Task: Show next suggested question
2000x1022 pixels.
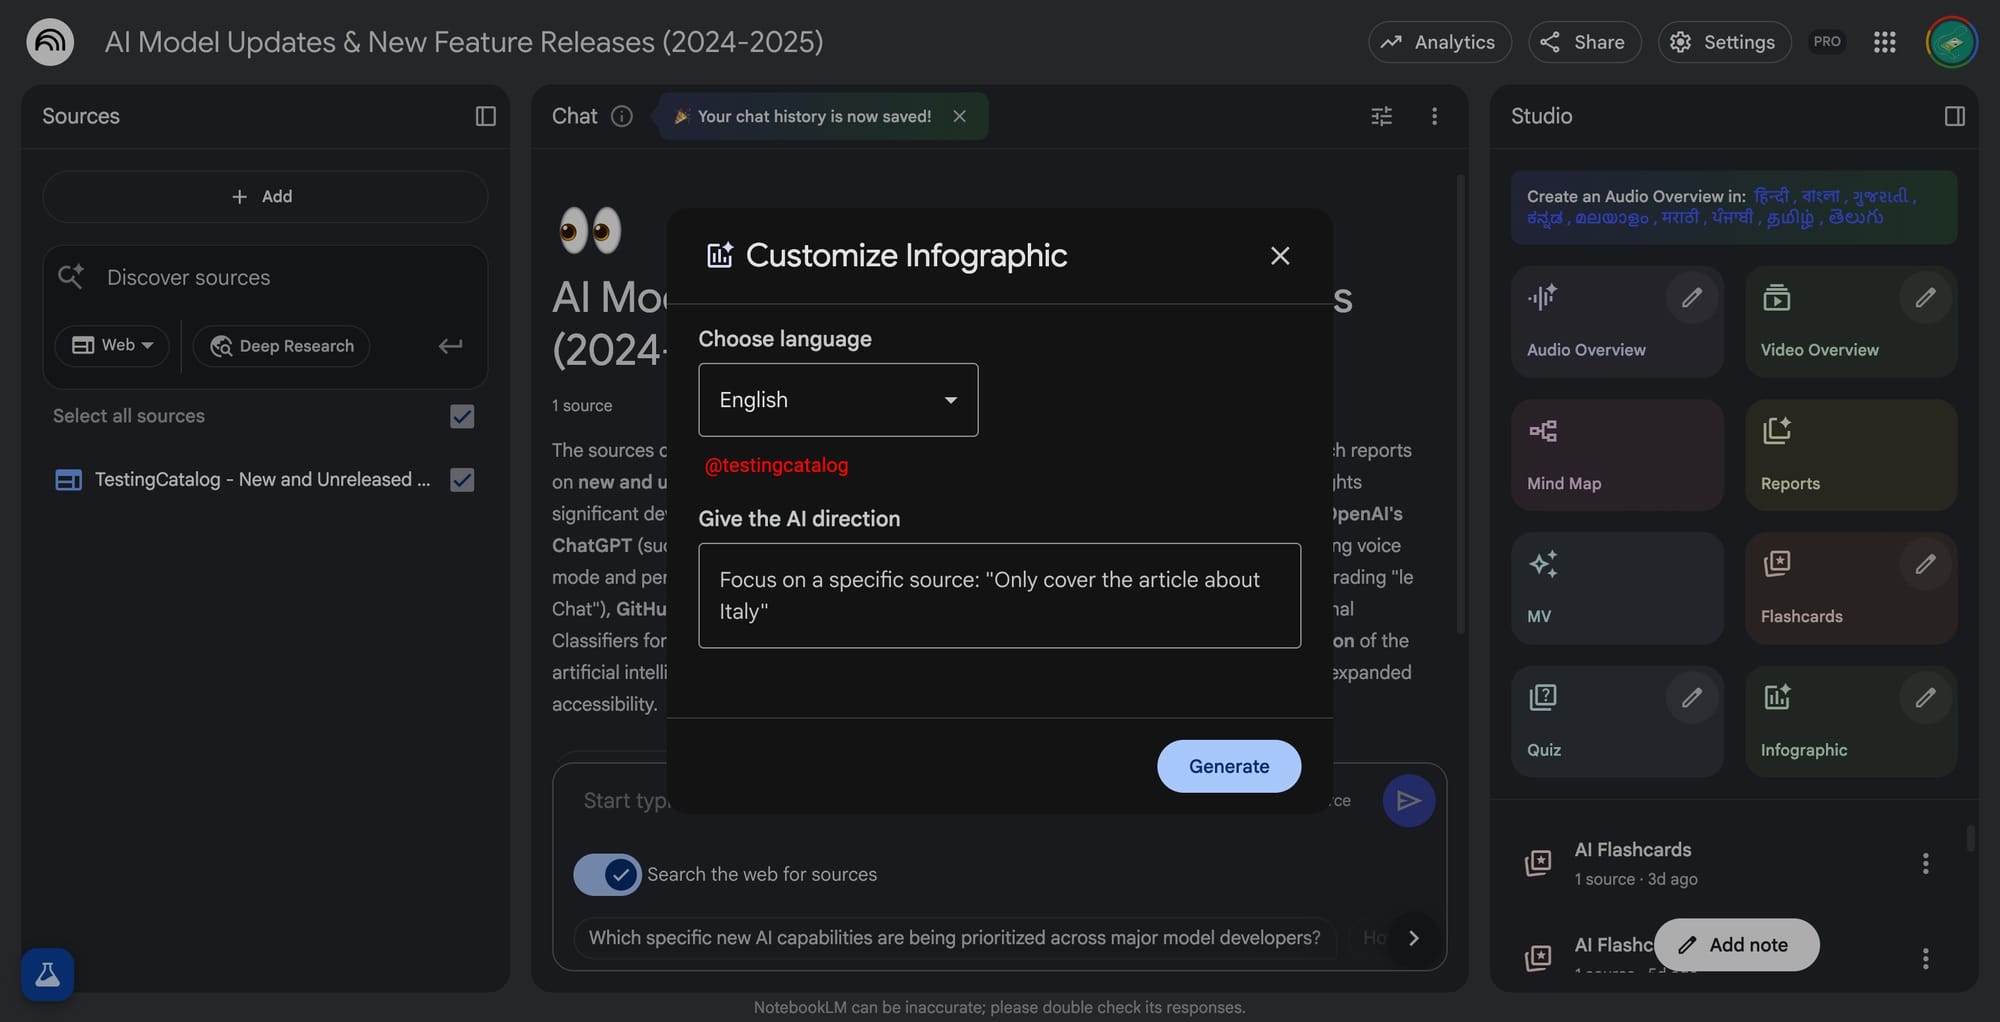Action: [x=1413, y=938]
